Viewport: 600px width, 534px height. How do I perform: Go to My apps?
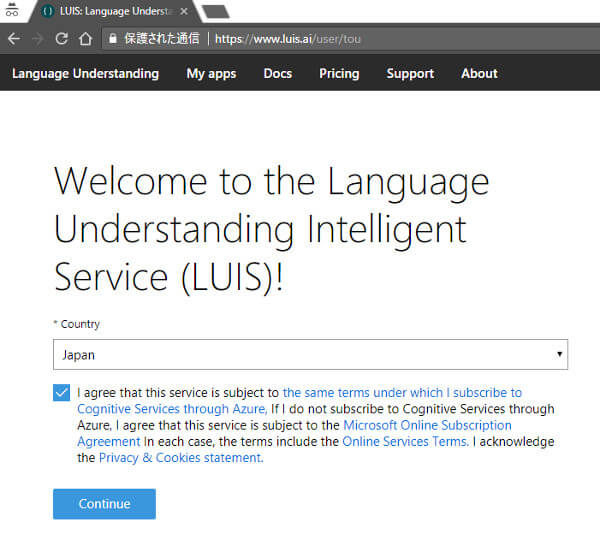click(211, 73)
